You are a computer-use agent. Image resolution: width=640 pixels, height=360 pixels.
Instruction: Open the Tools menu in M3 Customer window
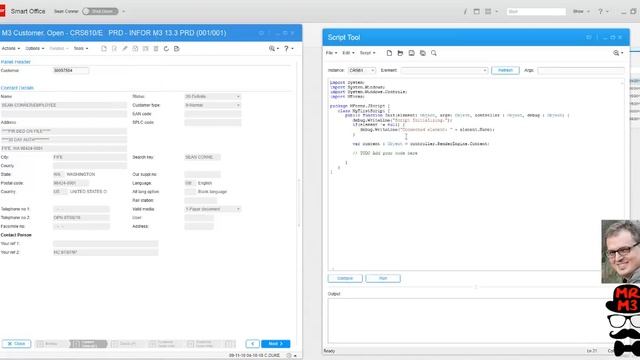click(81, 49)
